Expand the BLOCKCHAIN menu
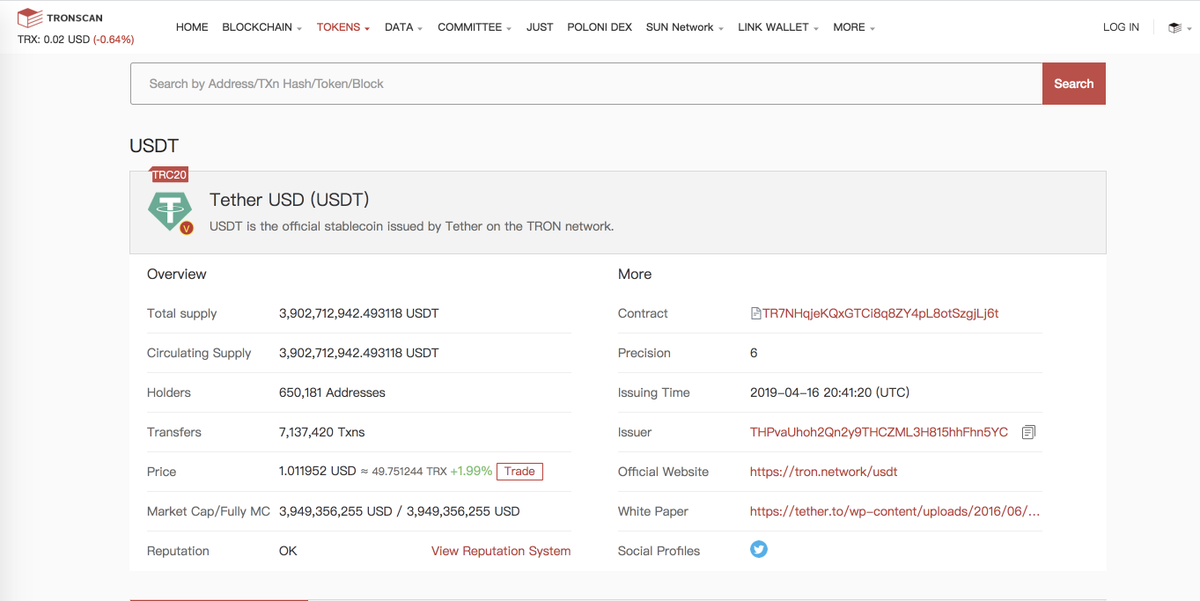Image resolution: width=1200 pixels, height=601 pixels. coord(262,27)
